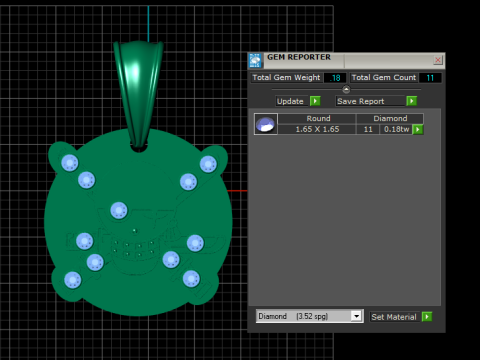This screenshot has width=480, height=360.
Task: Click the Total Gem Count label
Action: [384, 77]
